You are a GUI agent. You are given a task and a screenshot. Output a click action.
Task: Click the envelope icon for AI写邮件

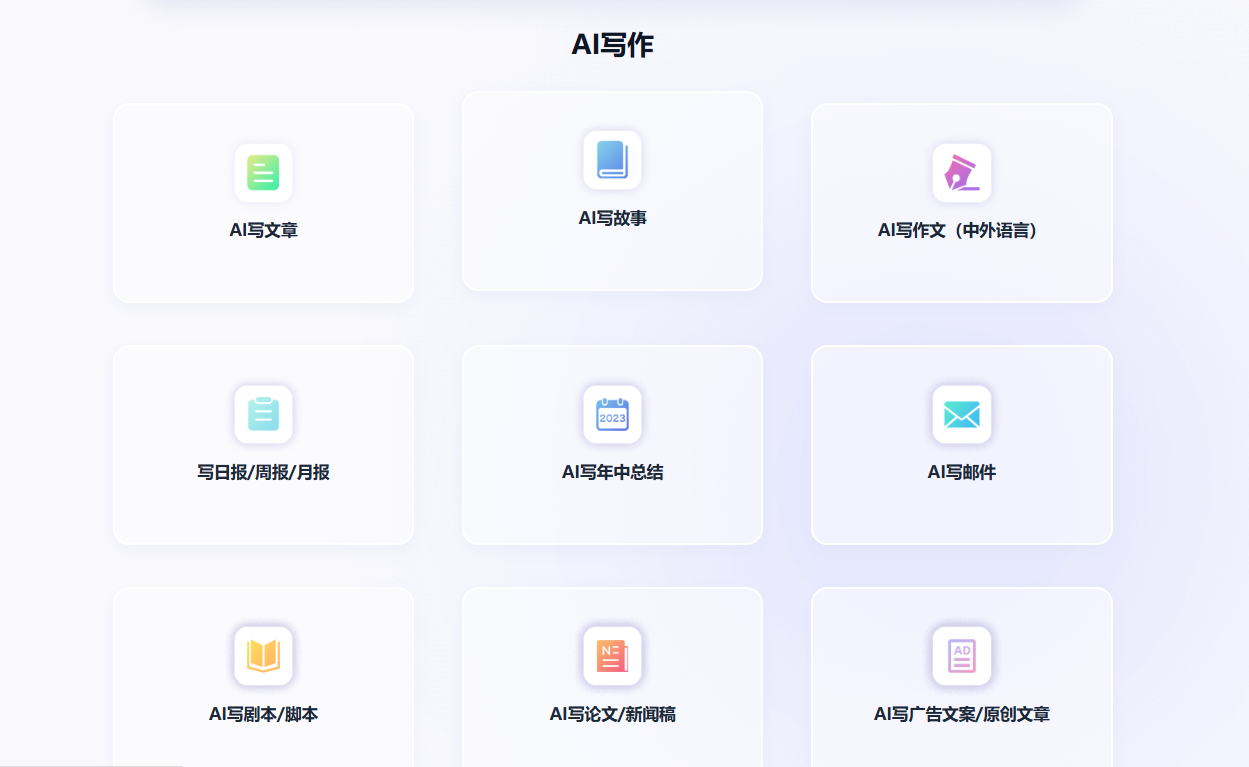[961, 414]
